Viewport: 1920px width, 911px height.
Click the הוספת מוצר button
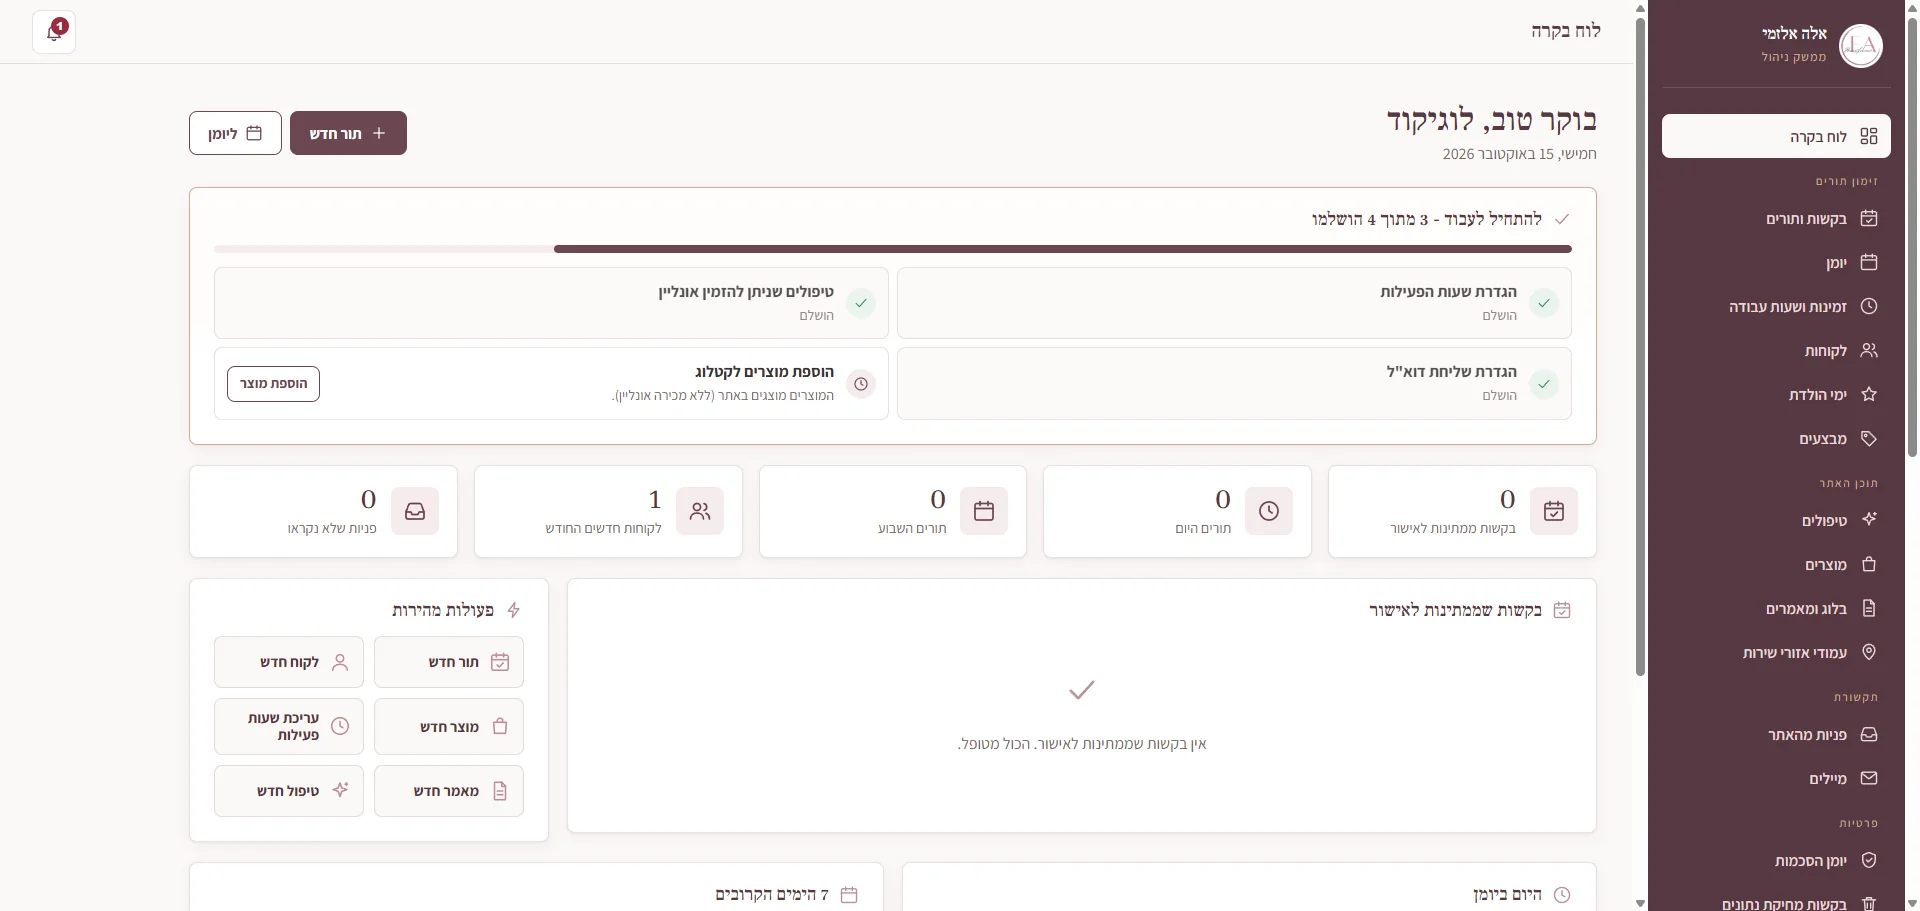click(273, 384)
